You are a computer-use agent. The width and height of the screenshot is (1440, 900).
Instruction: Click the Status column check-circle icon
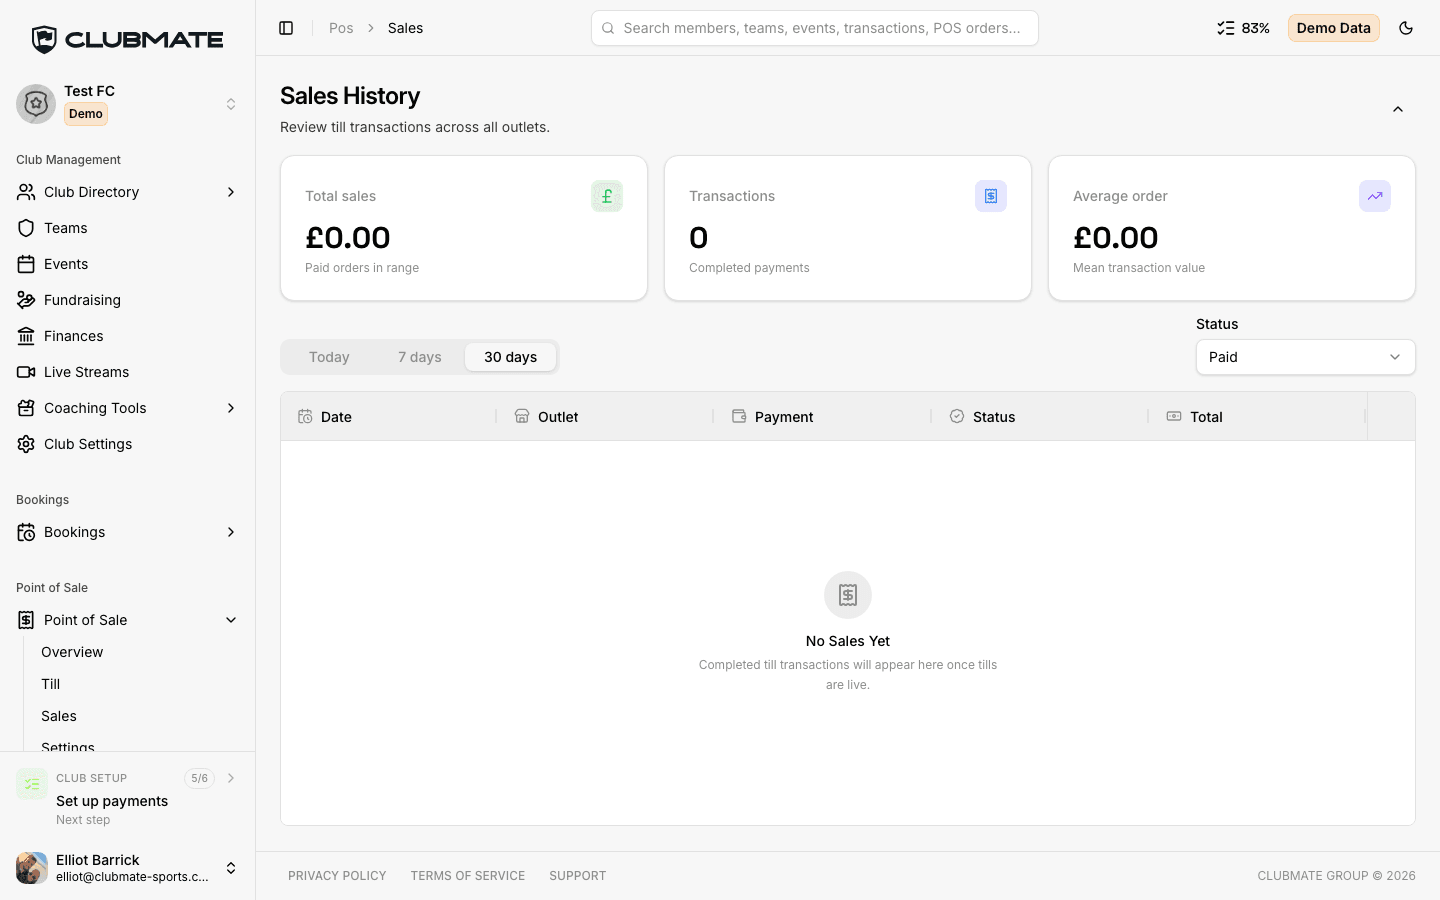coord(957,416)
